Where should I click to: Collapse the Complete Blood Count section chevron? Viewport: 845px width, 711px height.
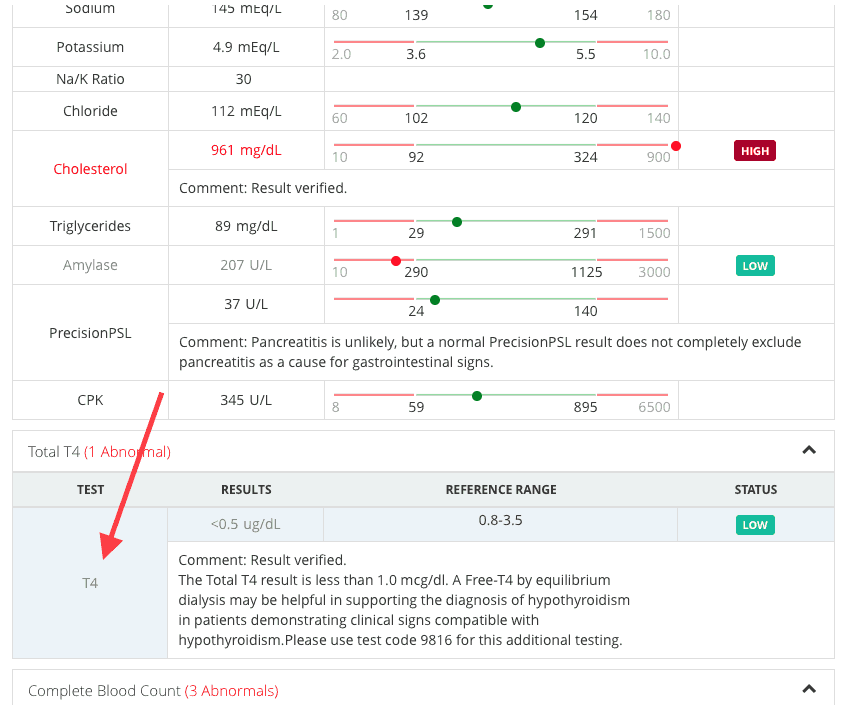pos(808,689)
